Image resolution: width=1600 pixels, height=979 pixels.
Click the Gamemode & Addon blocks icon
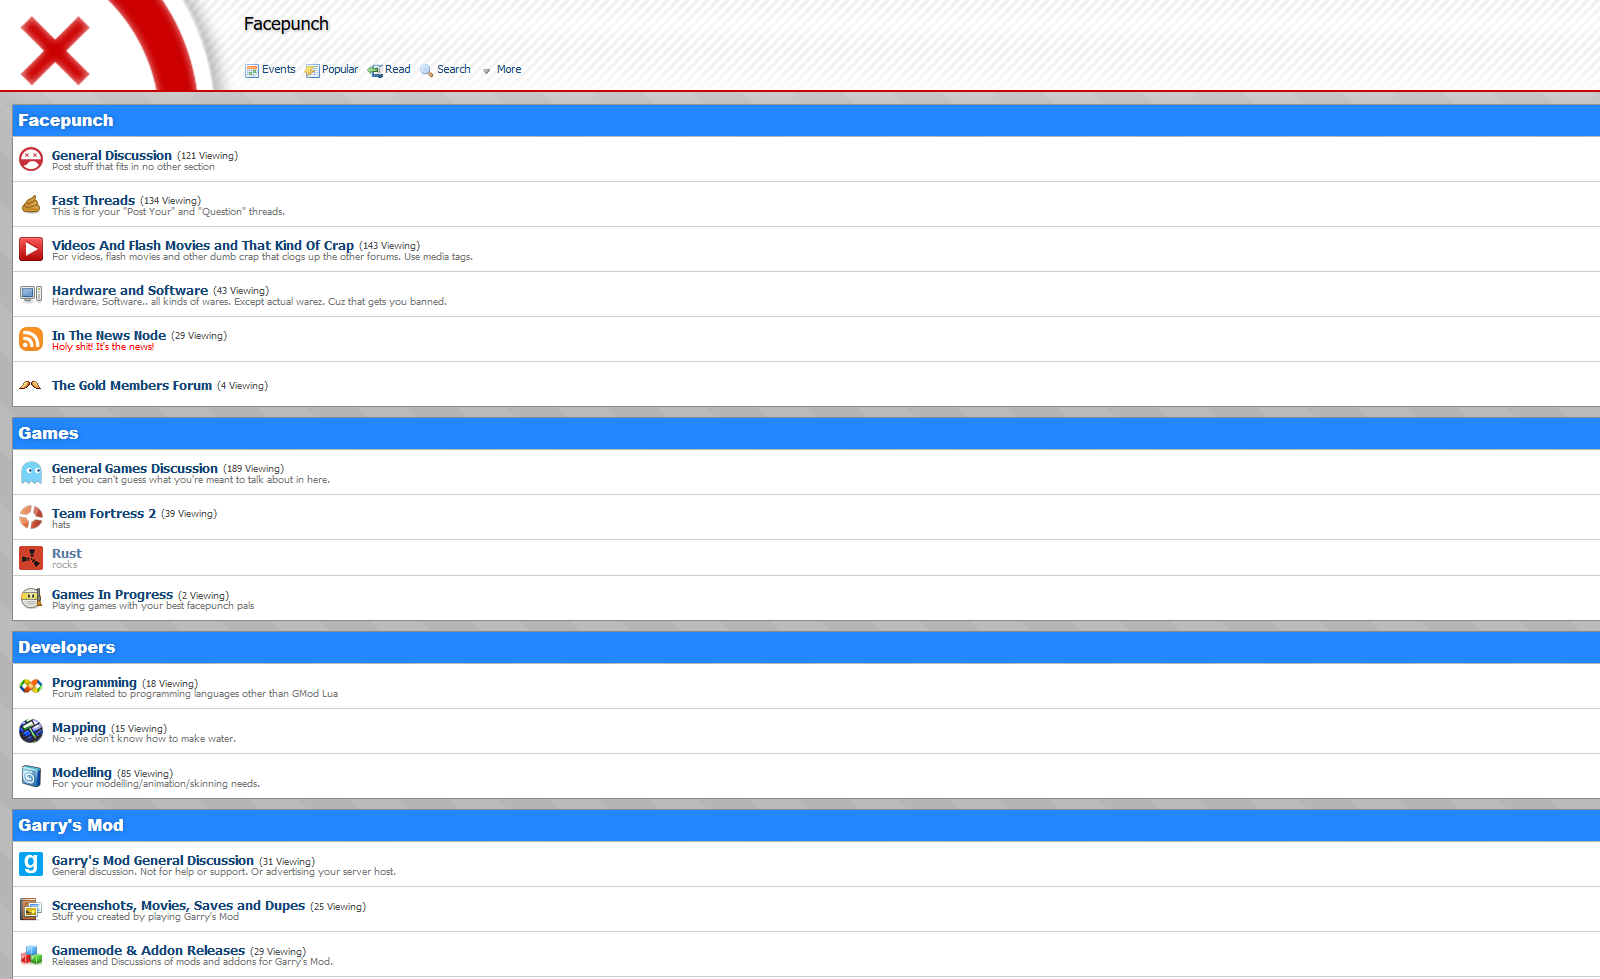pos(31,955)
